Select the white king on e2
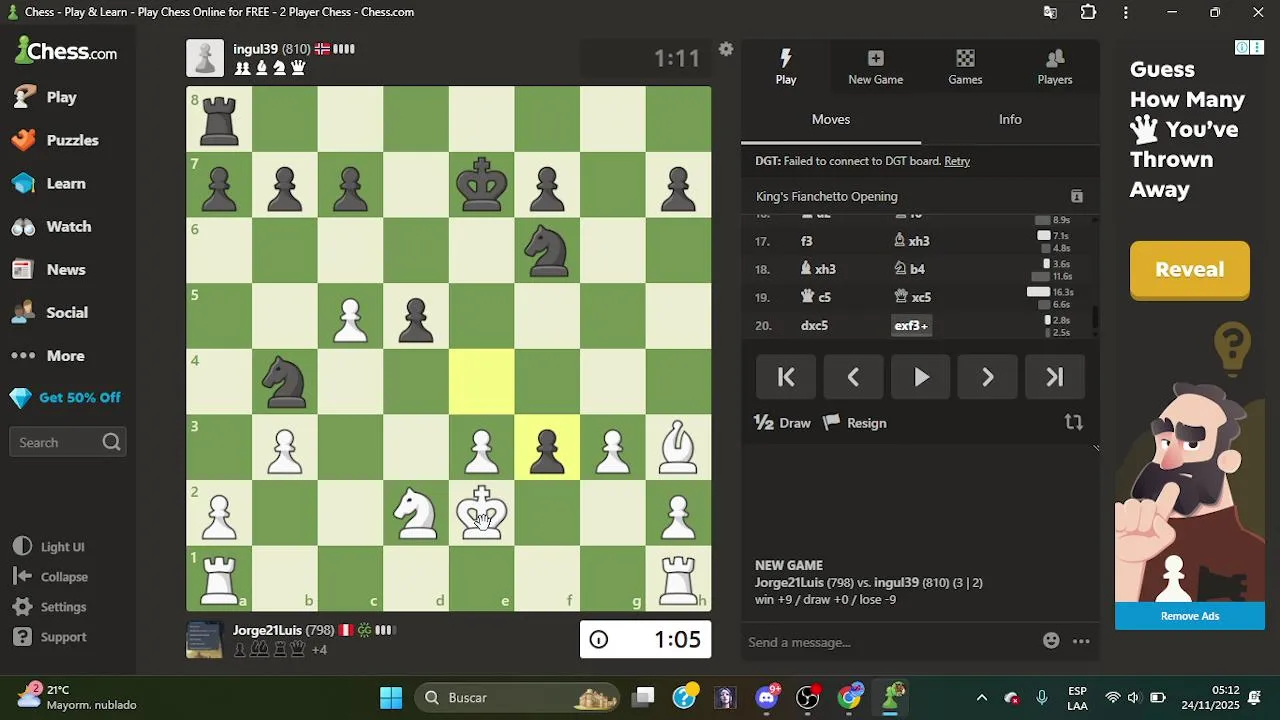 [x=481, y=513]
